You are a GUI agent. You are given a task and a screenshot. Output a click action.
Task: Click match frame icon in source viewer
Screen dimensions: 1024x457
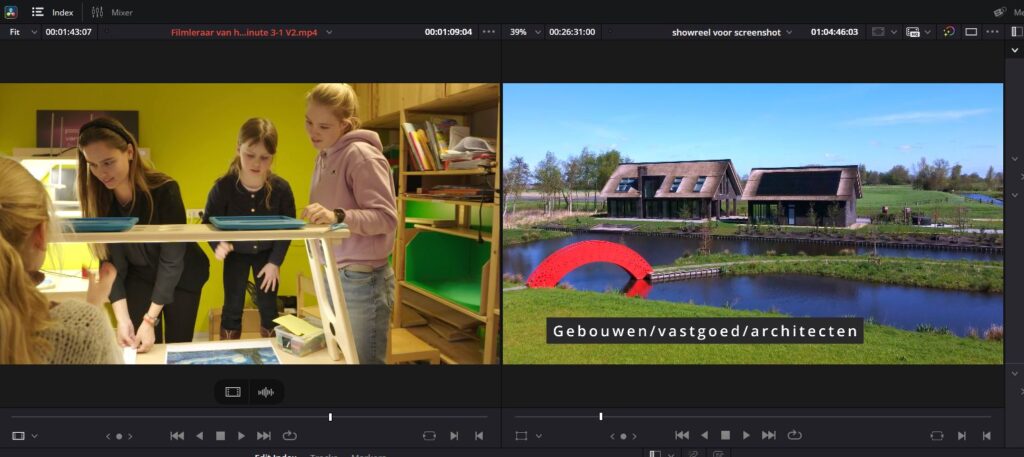(x=429, y=435)
